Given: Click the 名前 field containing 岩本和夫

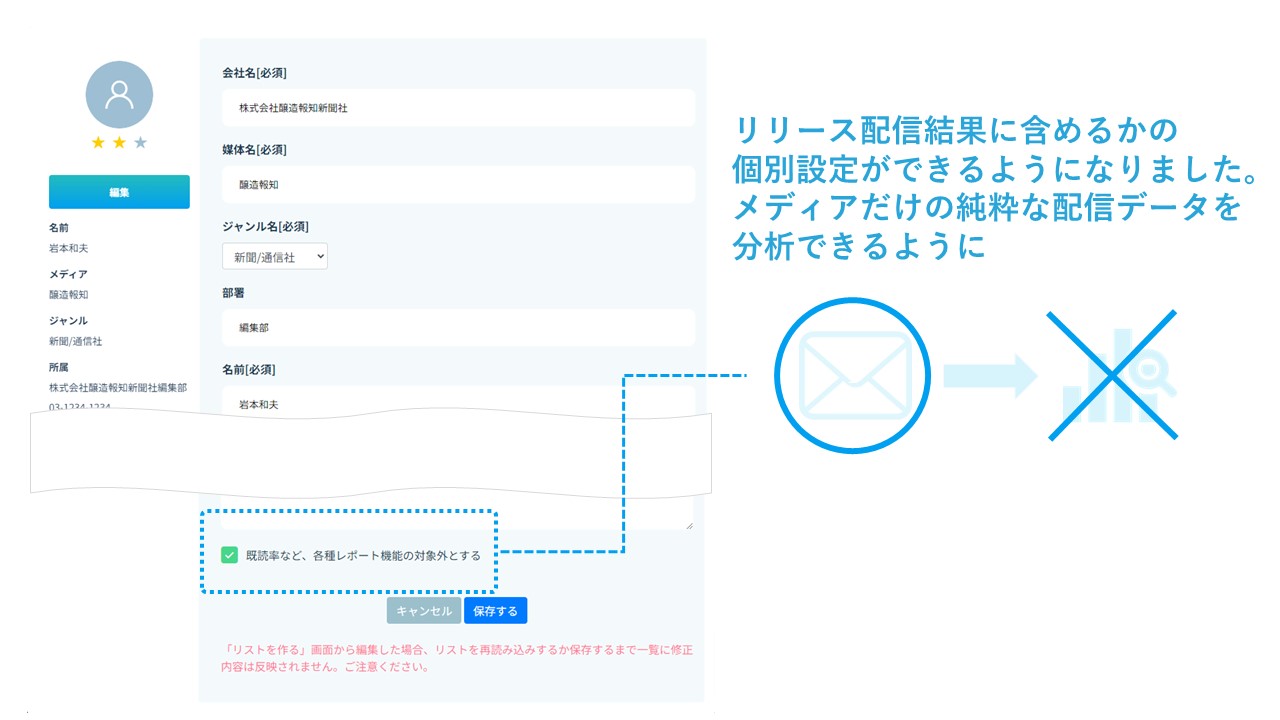Looking at the screenshot, I should (x=458, y=403).
